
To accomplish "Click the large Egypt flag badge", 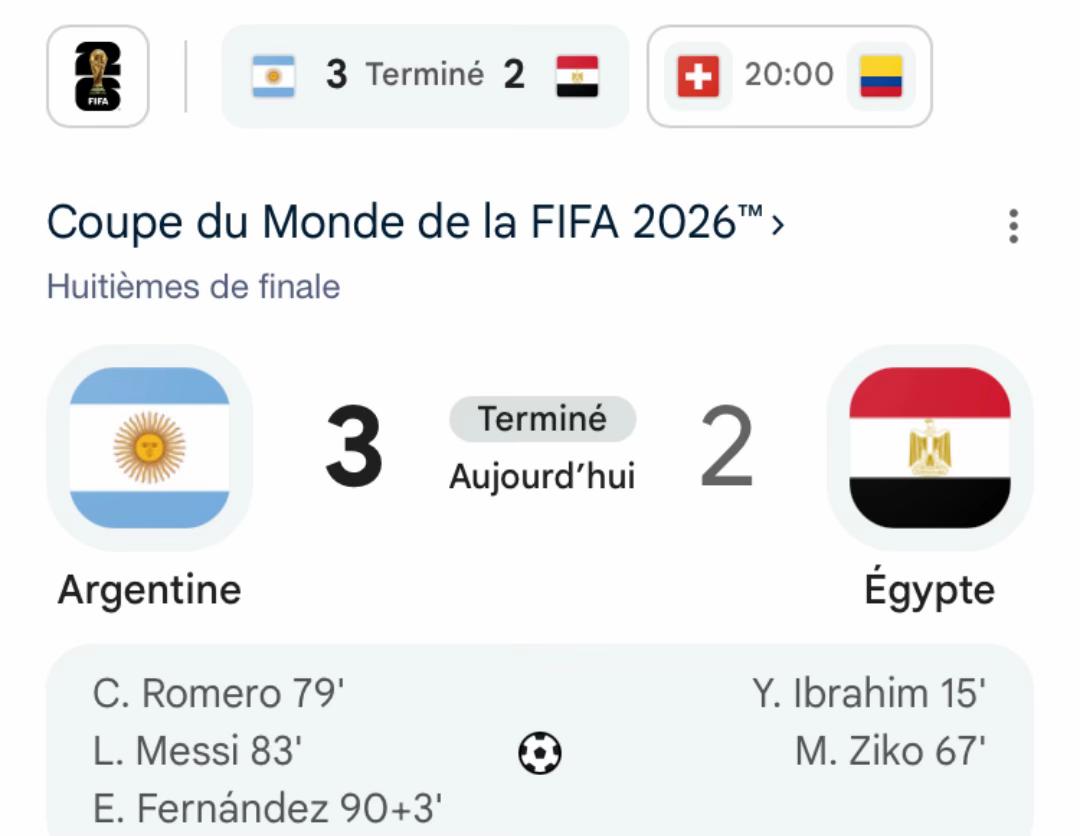I will pyautogui.click(x=930, y=448).
